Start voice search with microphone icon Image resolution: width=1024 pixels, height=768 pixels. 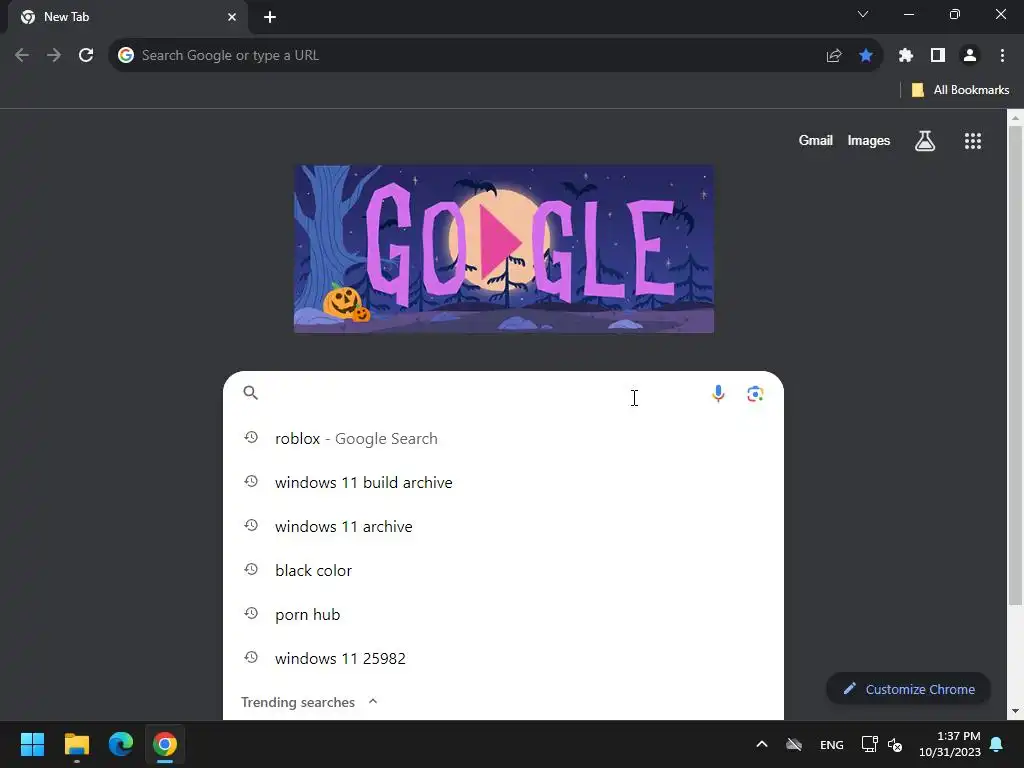coord(718,393)
